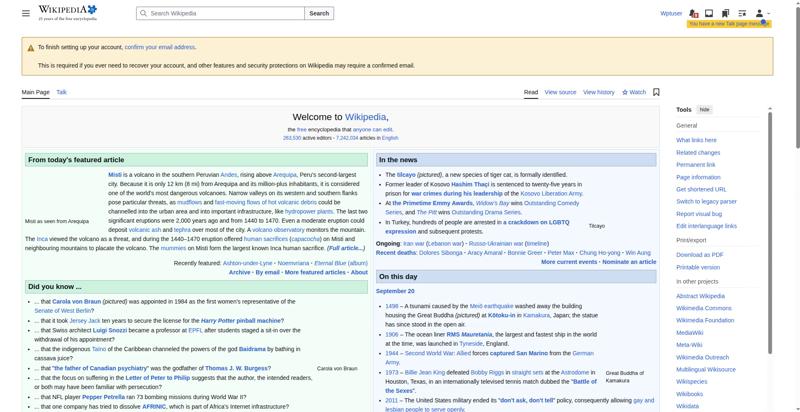Image resolution: width=800 pixels, height=412 pixels.
Task: Open the watchlist icon
Action: point(742,13)
